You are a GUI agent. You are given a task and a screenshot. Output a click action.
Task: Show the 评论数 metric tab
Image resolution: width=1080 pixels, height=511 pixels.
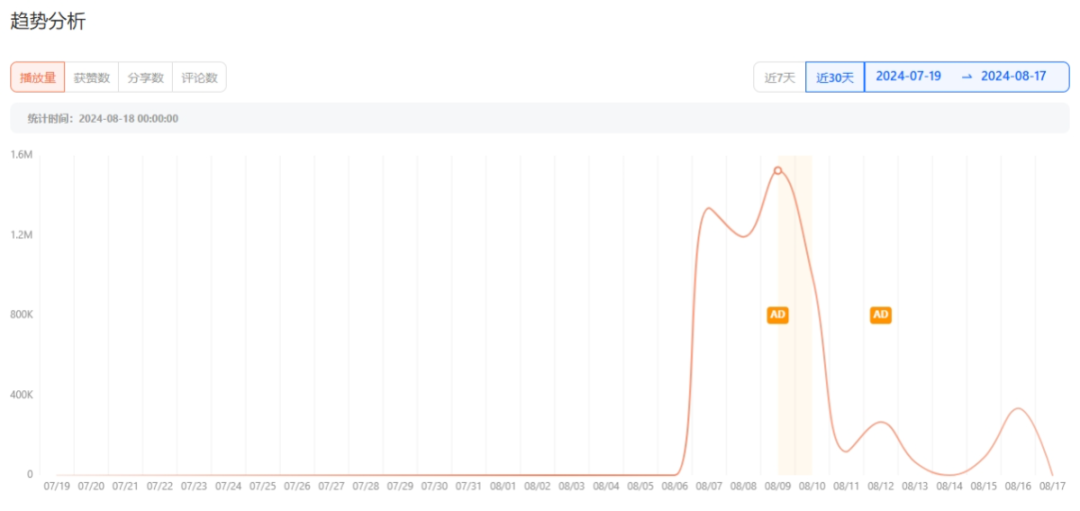click(199, 78)
